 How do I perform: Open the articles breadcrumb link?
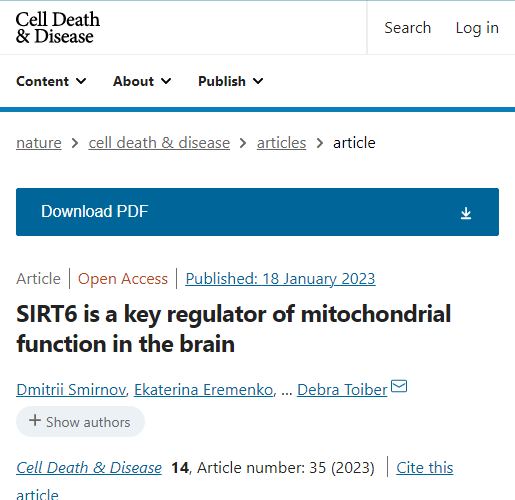click(x=281, y=143)
